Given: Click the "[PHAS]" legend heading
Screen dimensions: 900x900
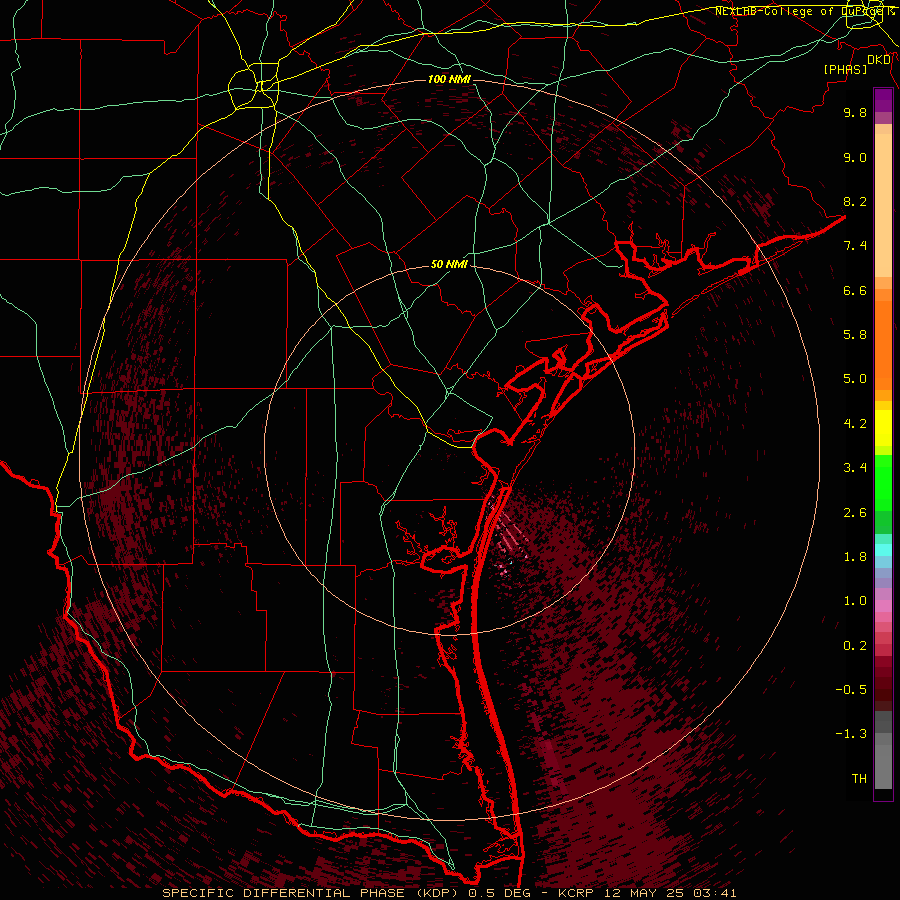Looking at the screenshot, I should [845, 69].
